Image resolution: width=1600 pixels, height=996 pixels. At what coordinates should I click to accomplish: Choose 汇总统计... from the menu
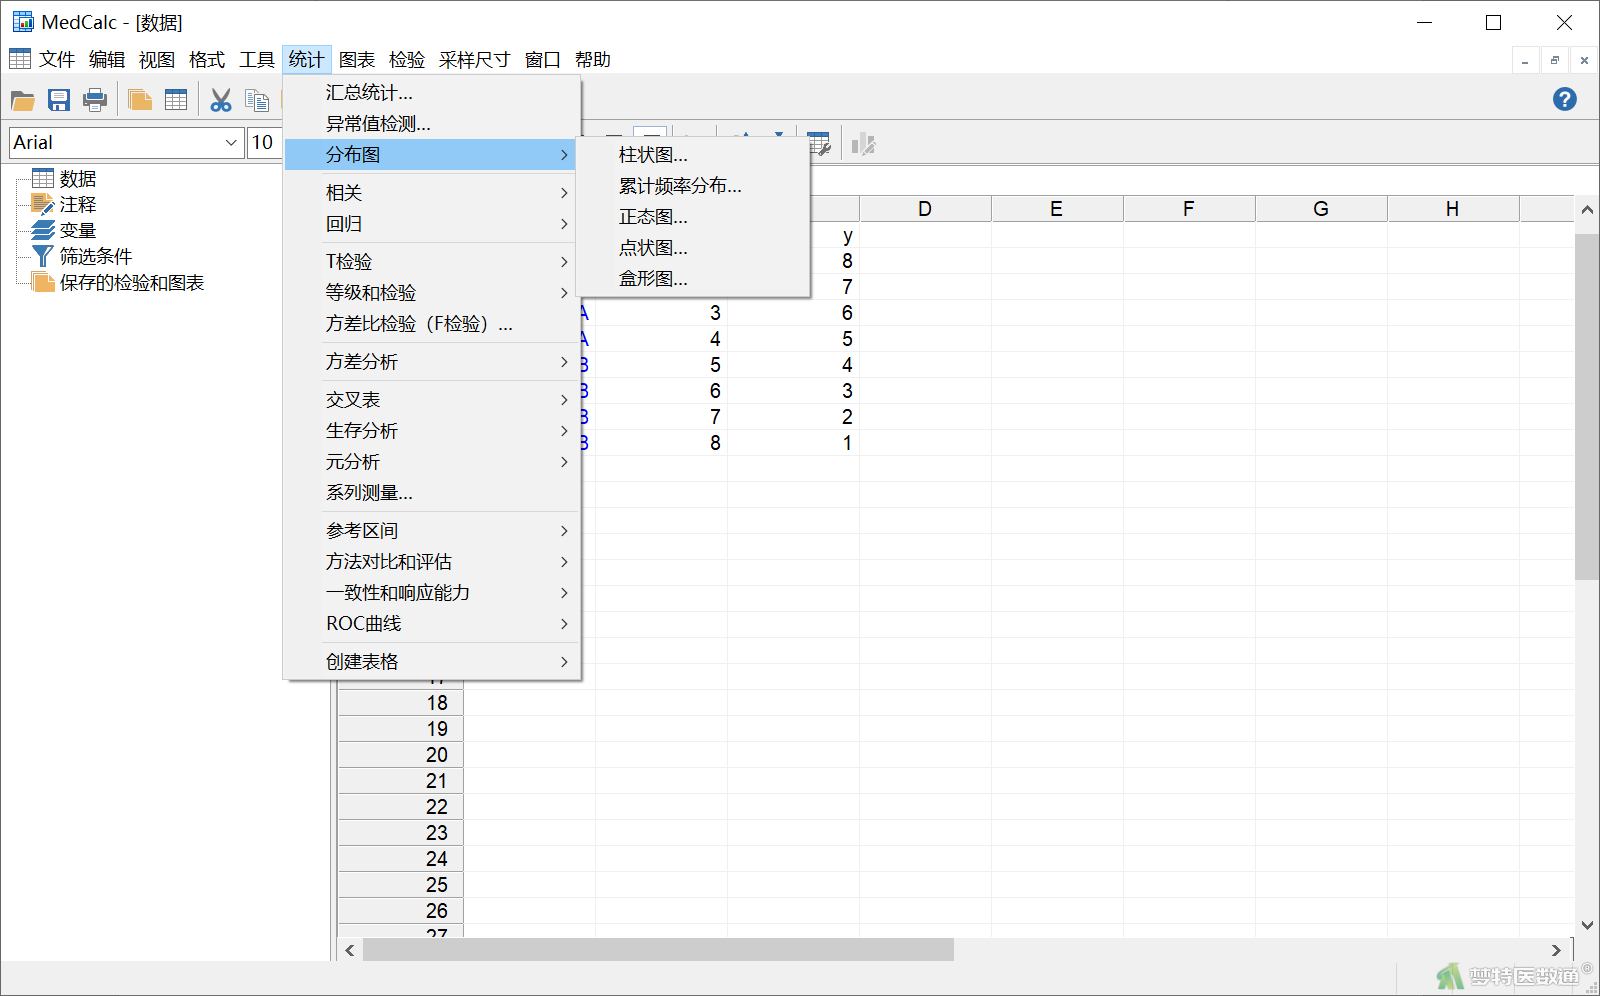(432, 93)
